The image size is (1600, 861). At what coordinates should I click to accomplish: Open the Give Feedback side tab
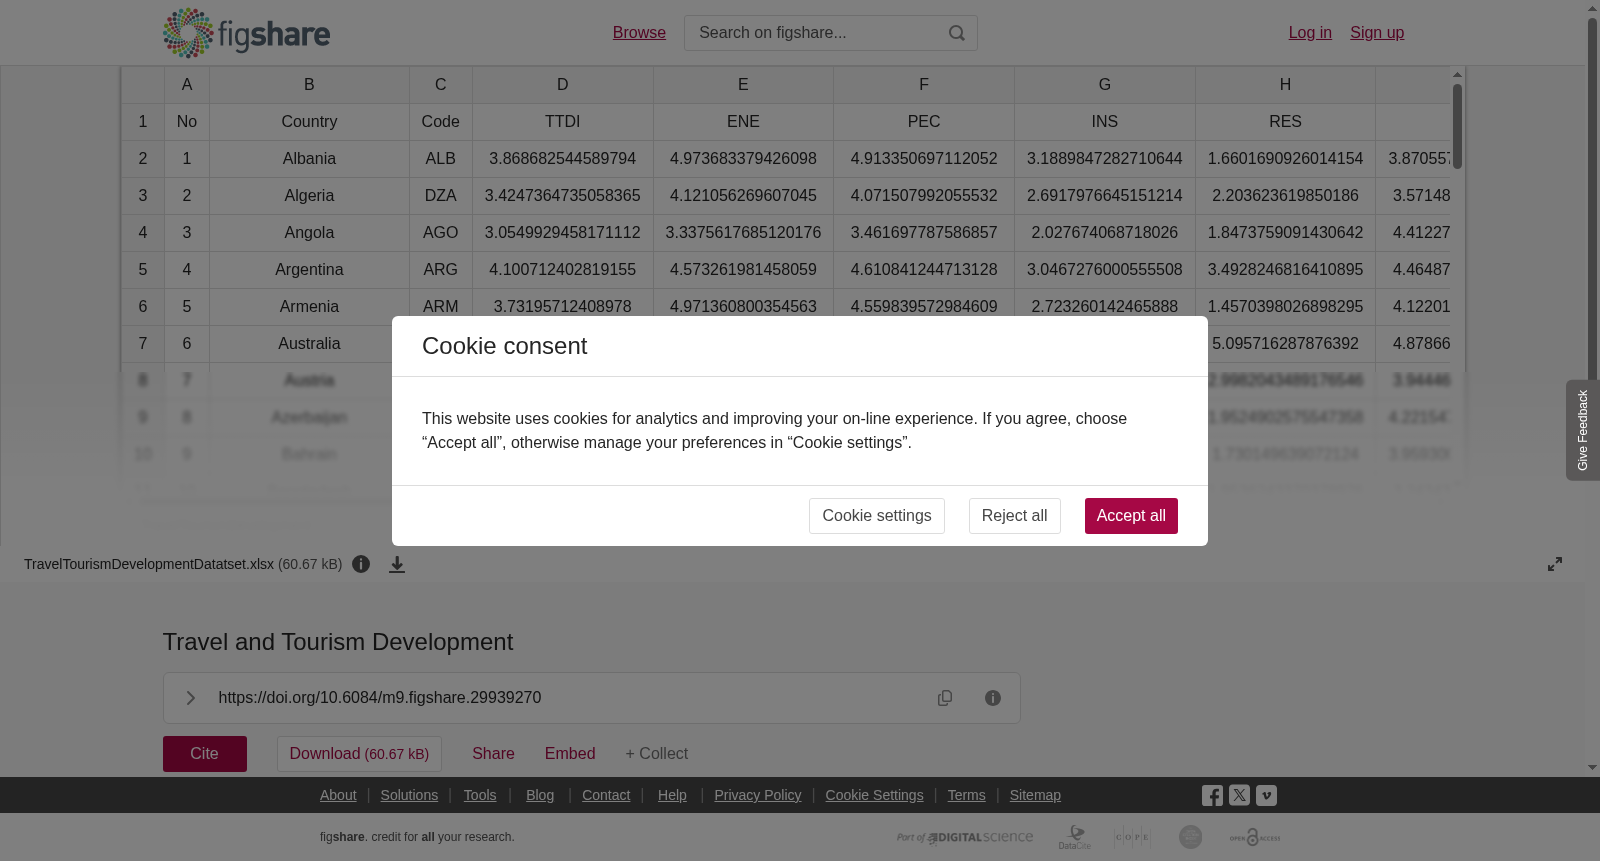point(1583,430)
